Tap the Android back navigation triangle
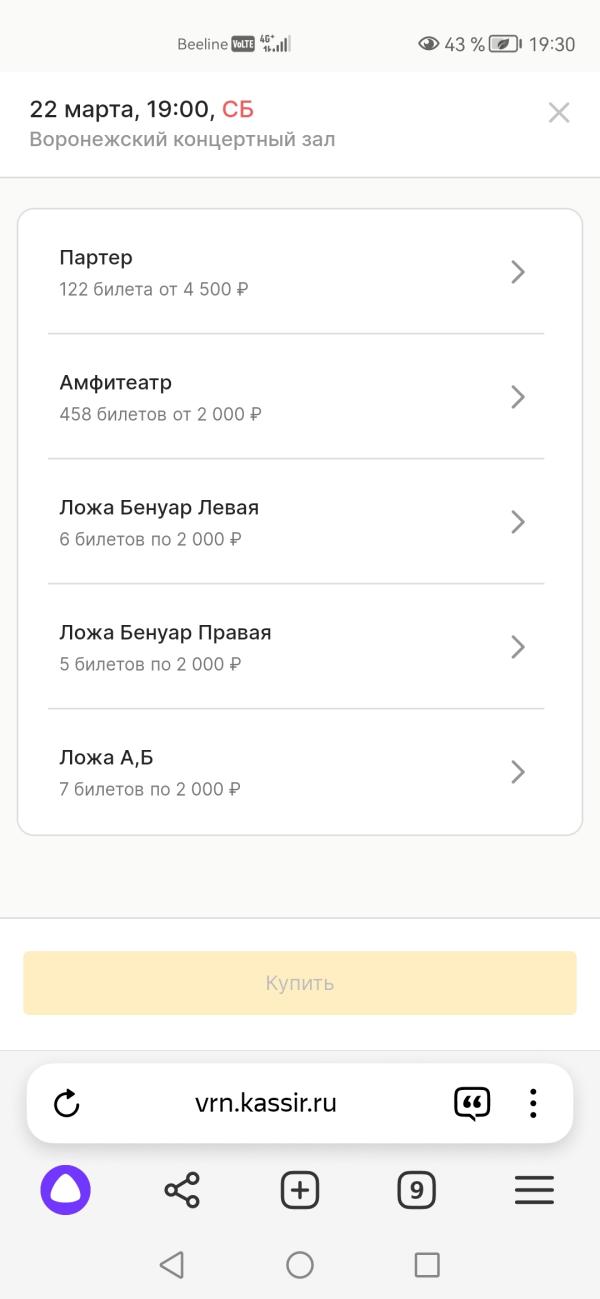Viewport: 600px width, 1299px height. (x=172, y=1265)
